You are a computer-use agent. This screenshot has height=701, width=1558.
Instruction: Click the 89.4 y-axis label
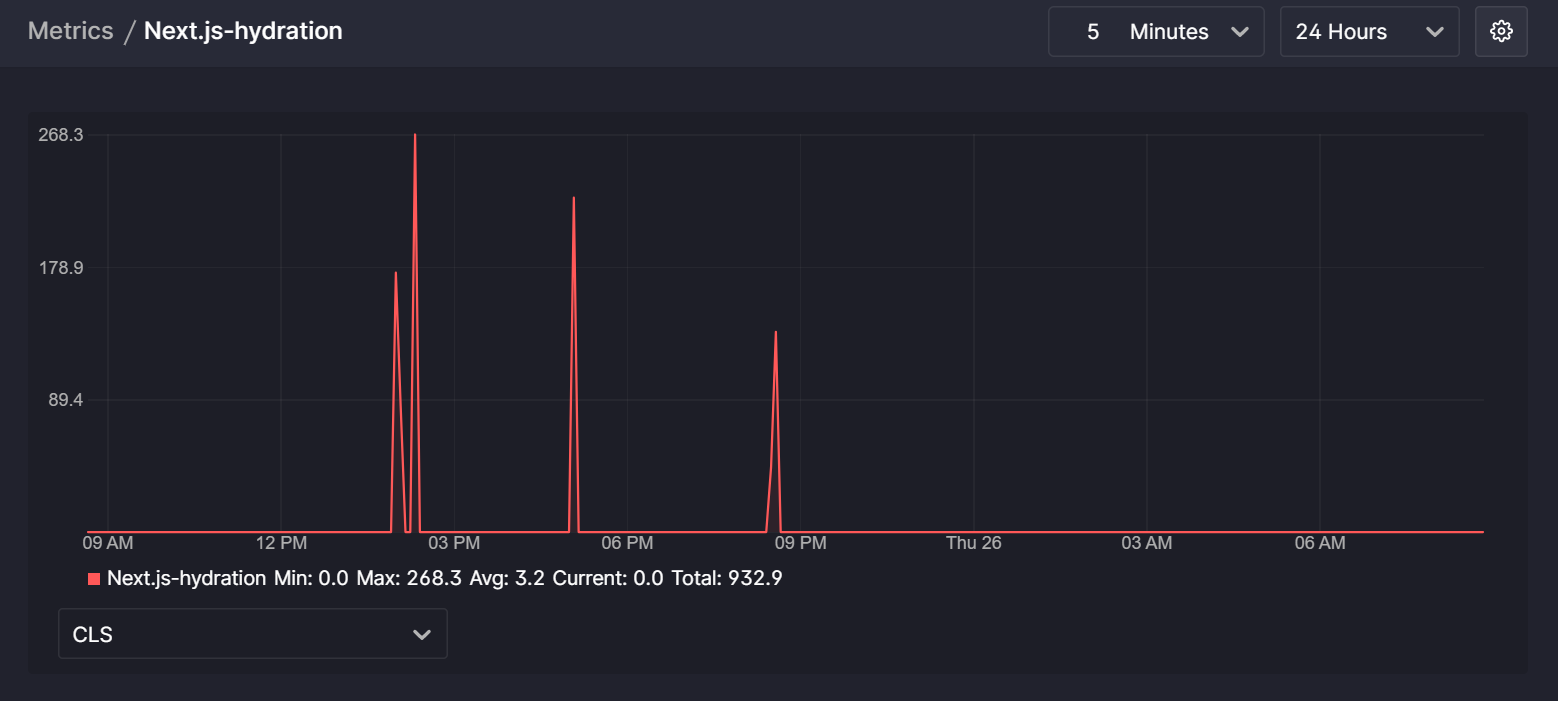pyautogui.click(x=65, y=400)
